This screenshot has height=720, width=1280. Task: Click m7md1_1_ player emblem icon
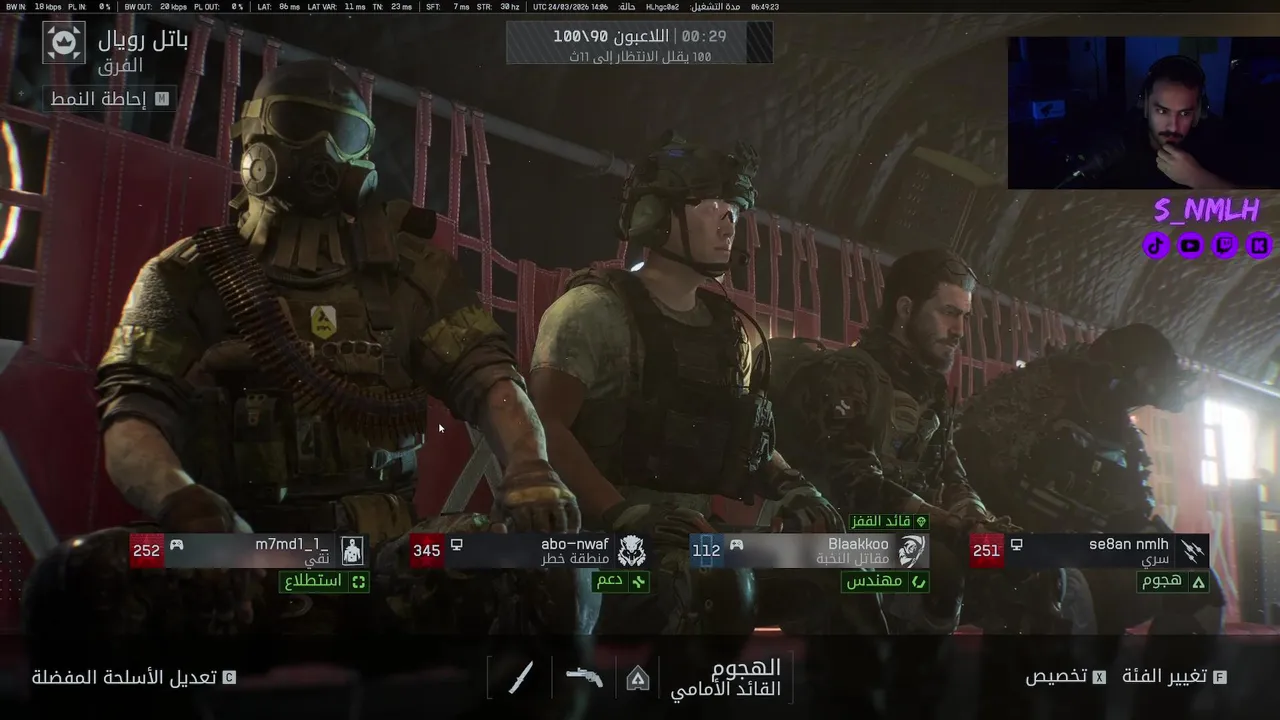click(351, 551)
